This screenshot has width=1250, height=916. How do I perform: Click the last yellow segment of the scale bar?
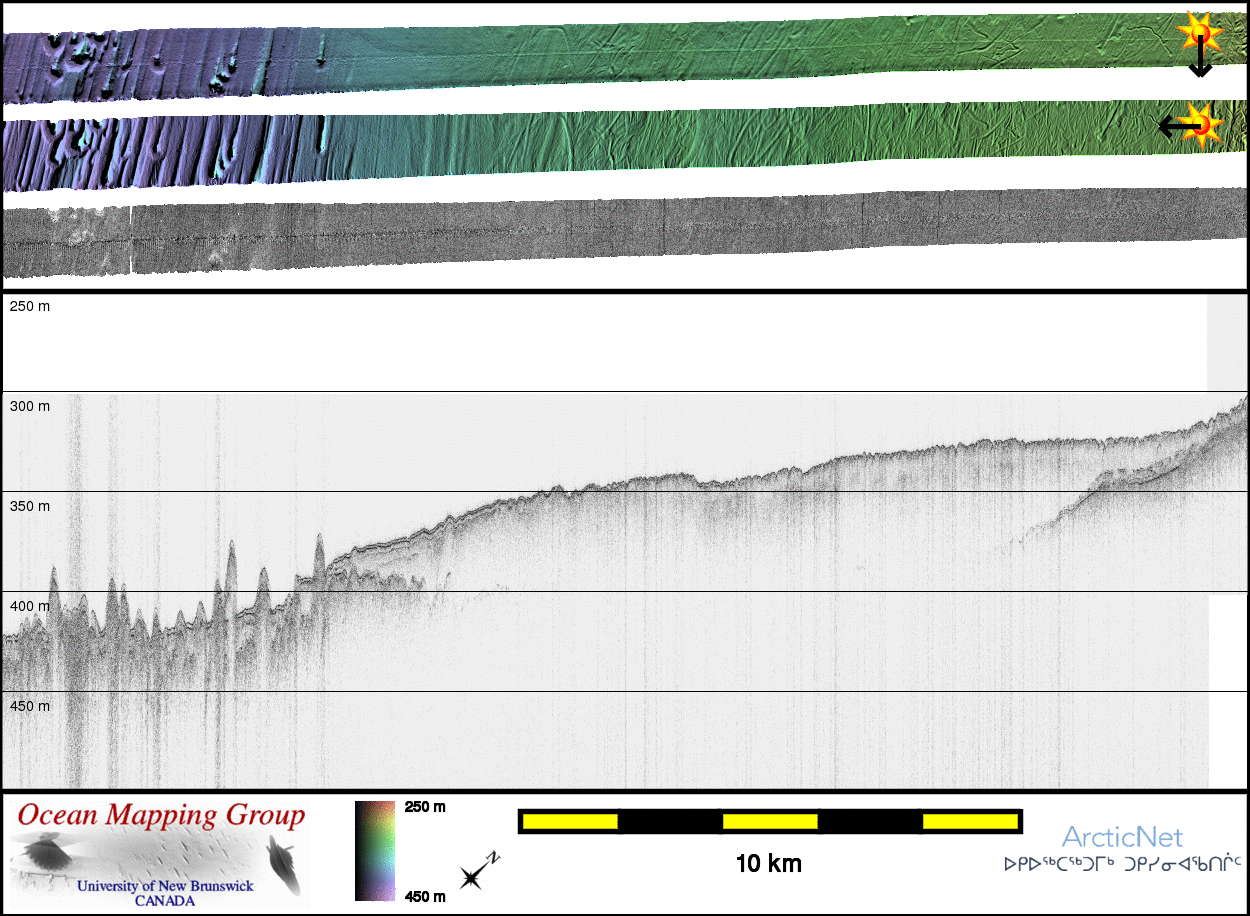tap(970, 821)
